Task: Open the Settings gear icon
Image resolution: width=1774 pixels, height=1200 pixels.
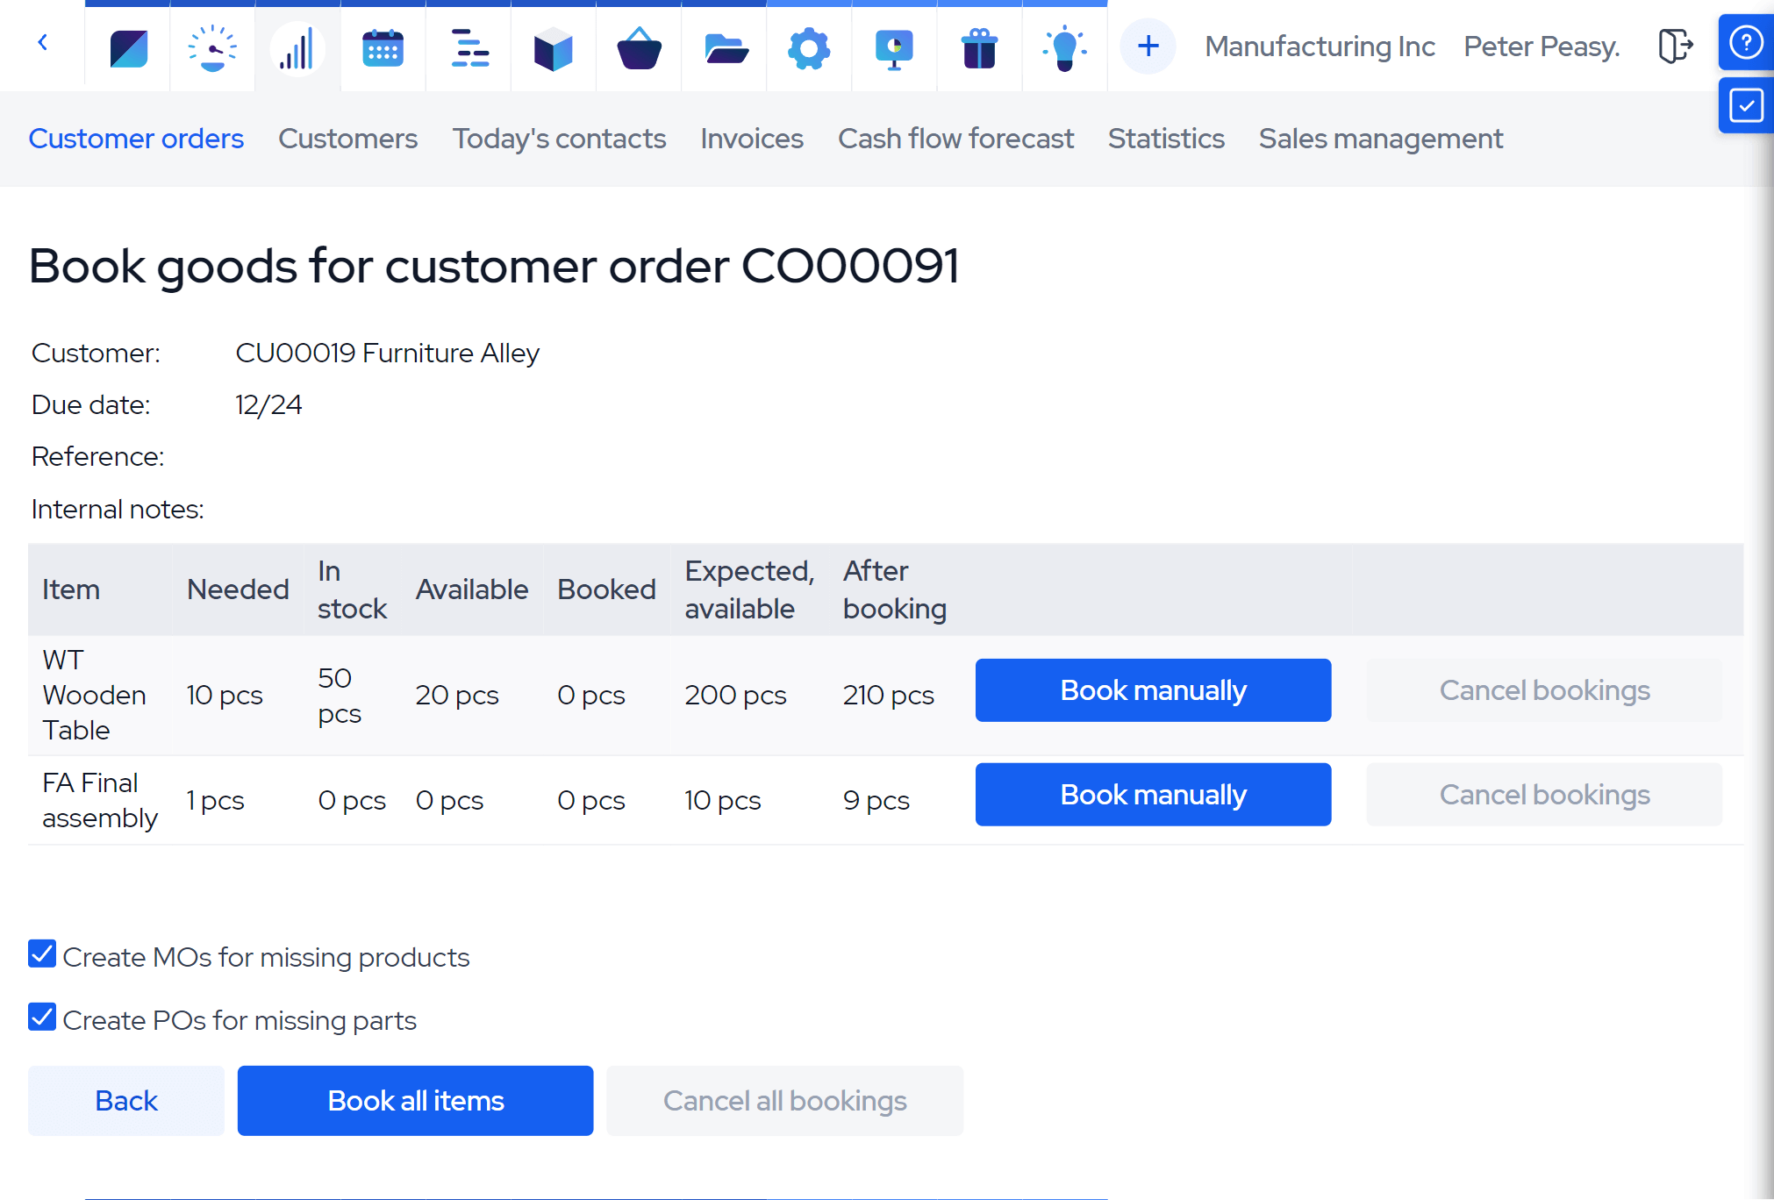Action: (x=808, y=47)
